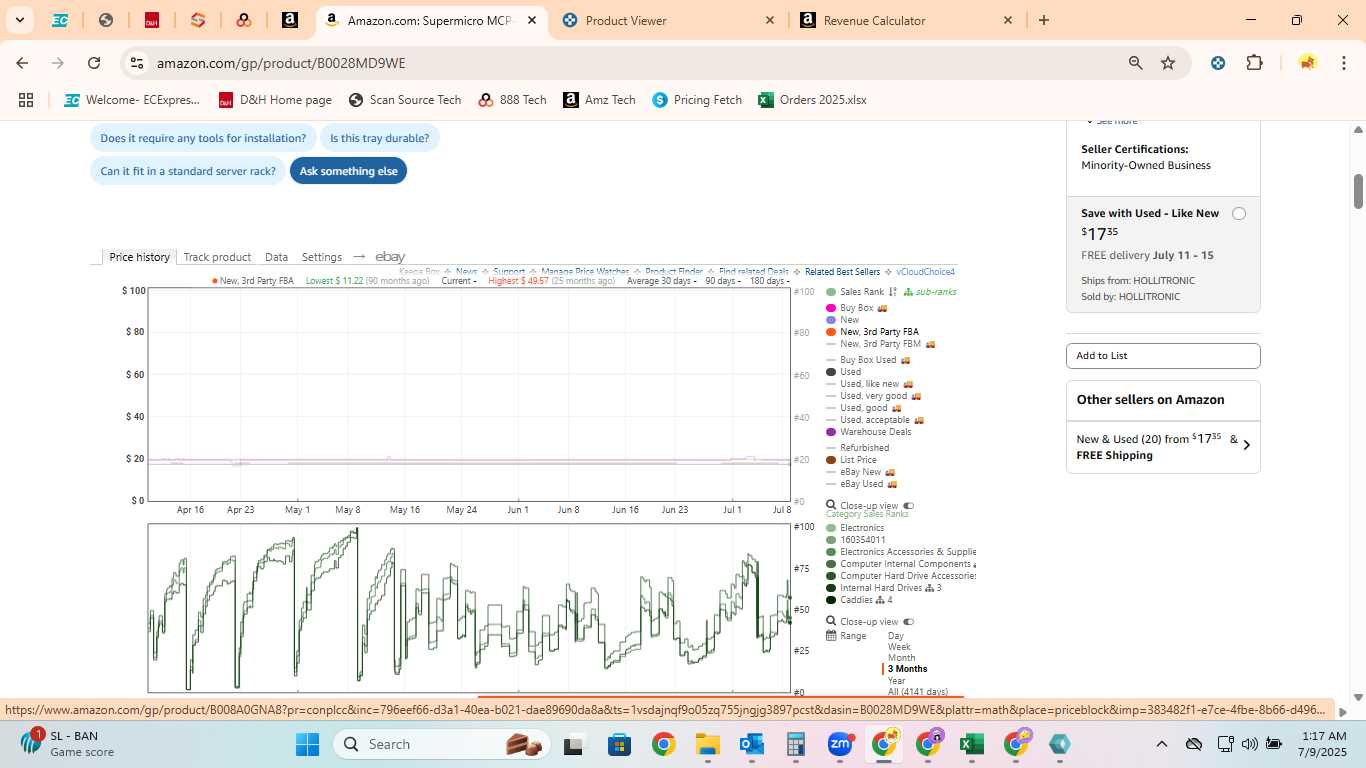The height and width of the screenshot is (768, 1366).
Task: Click 'Can it fit in a standard server rack?'
Action: pyautogui.click(x=188, y=171)
